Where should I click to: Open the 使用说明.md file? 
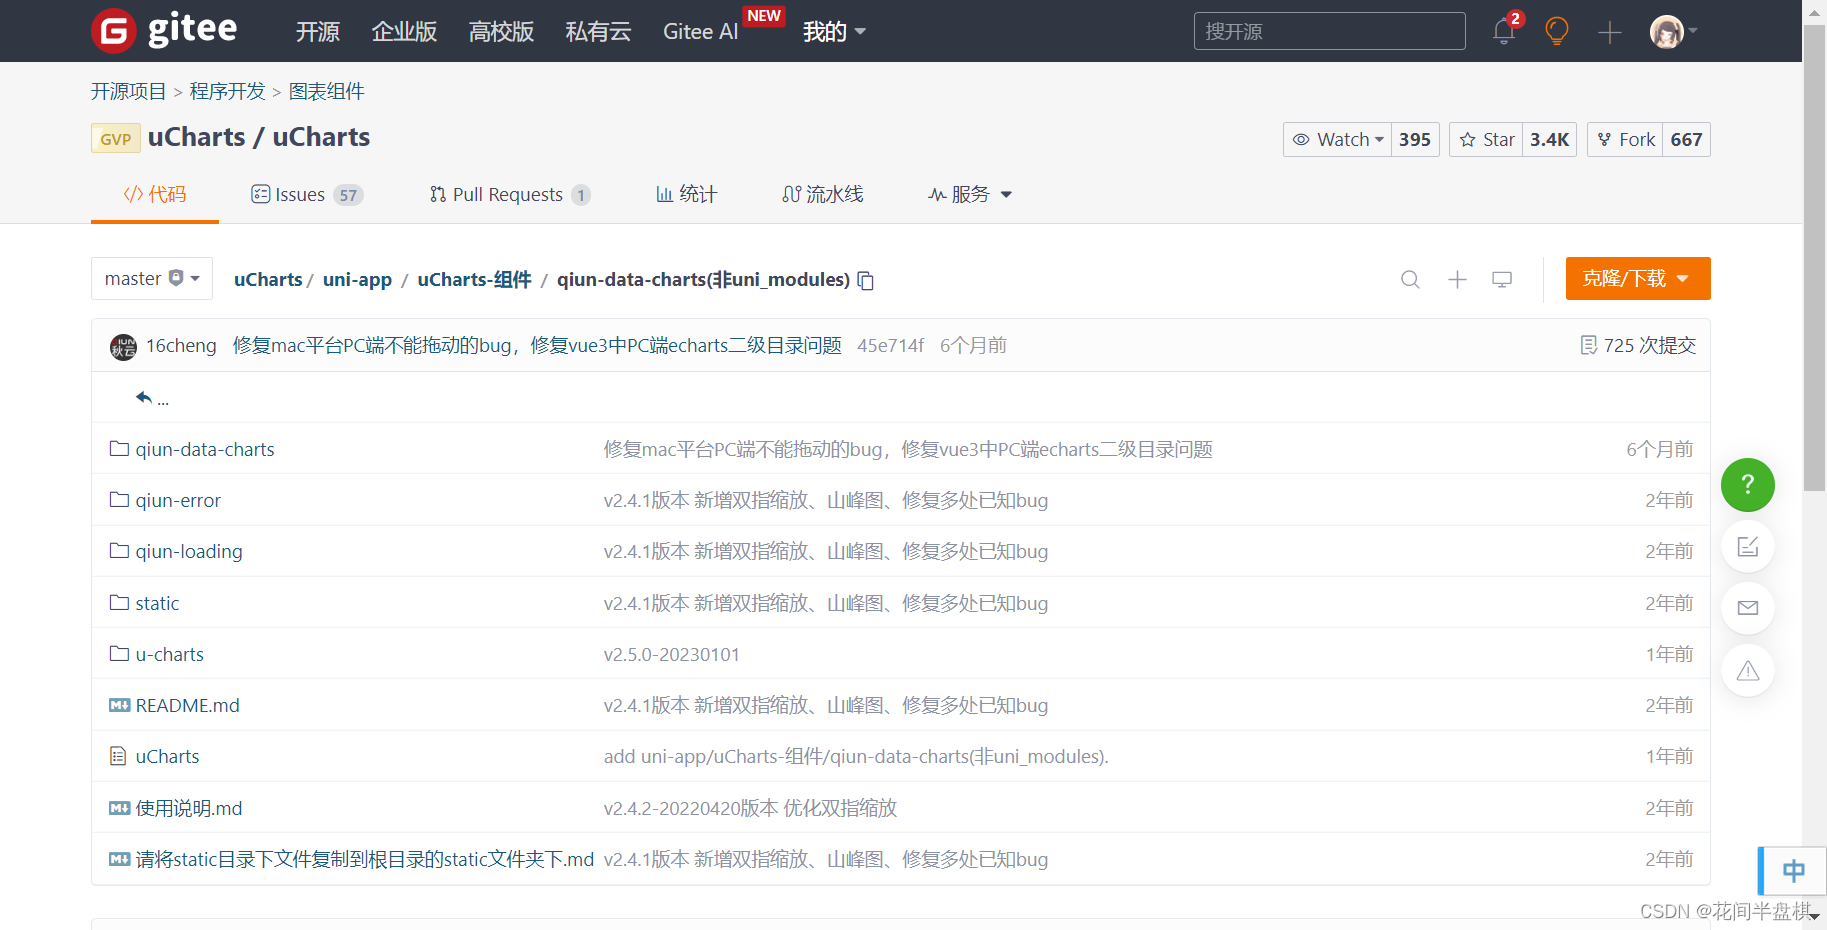point(189,808)
